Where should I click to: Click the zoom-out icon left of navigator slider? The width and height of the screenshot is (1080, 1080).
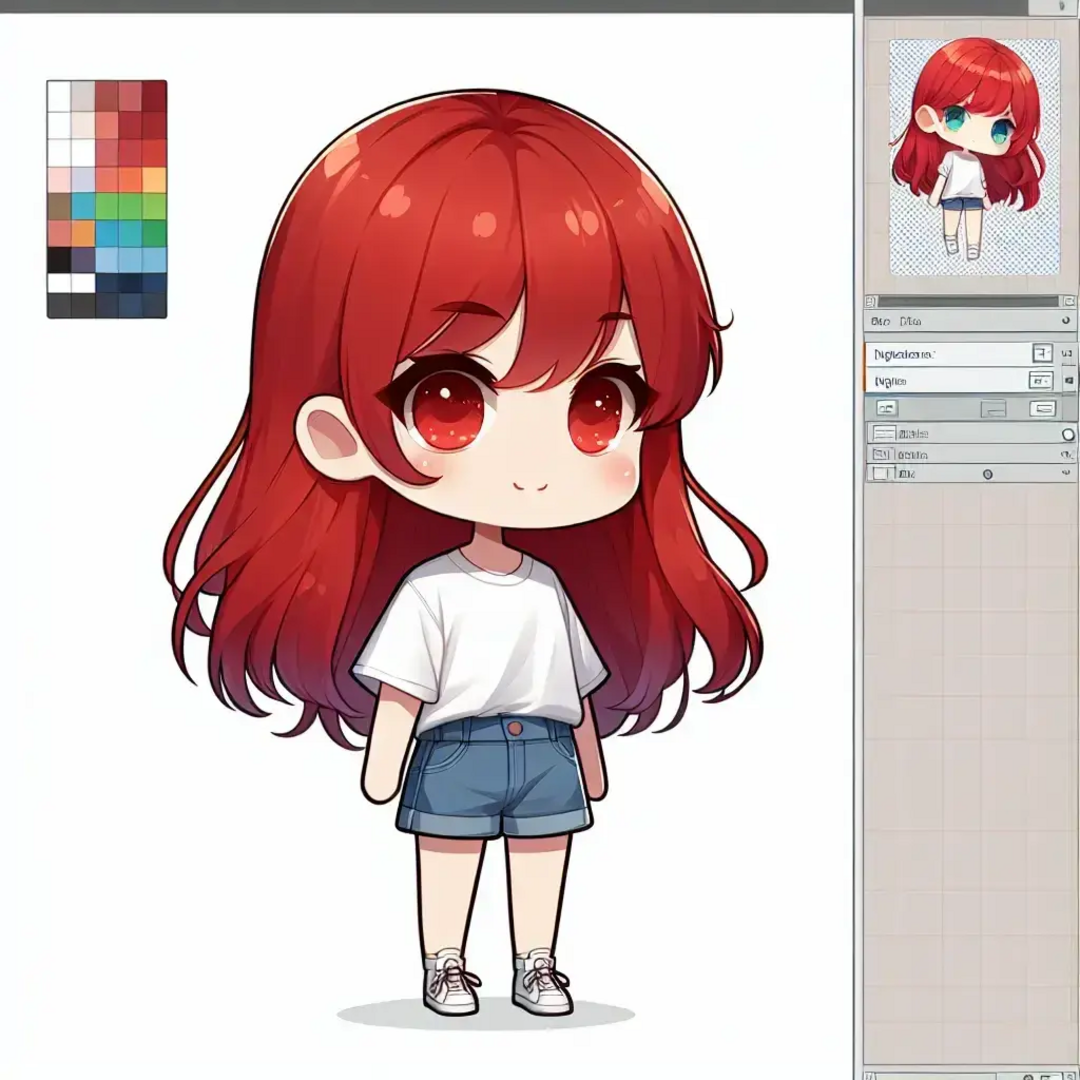click(x=871, y=301)
